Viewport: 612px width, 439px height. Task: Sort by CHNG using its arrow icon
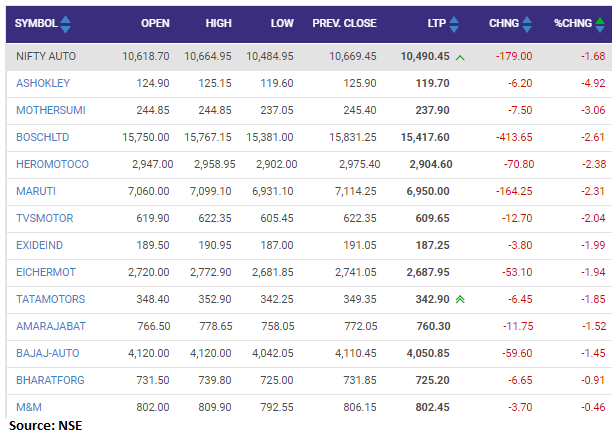526,23
